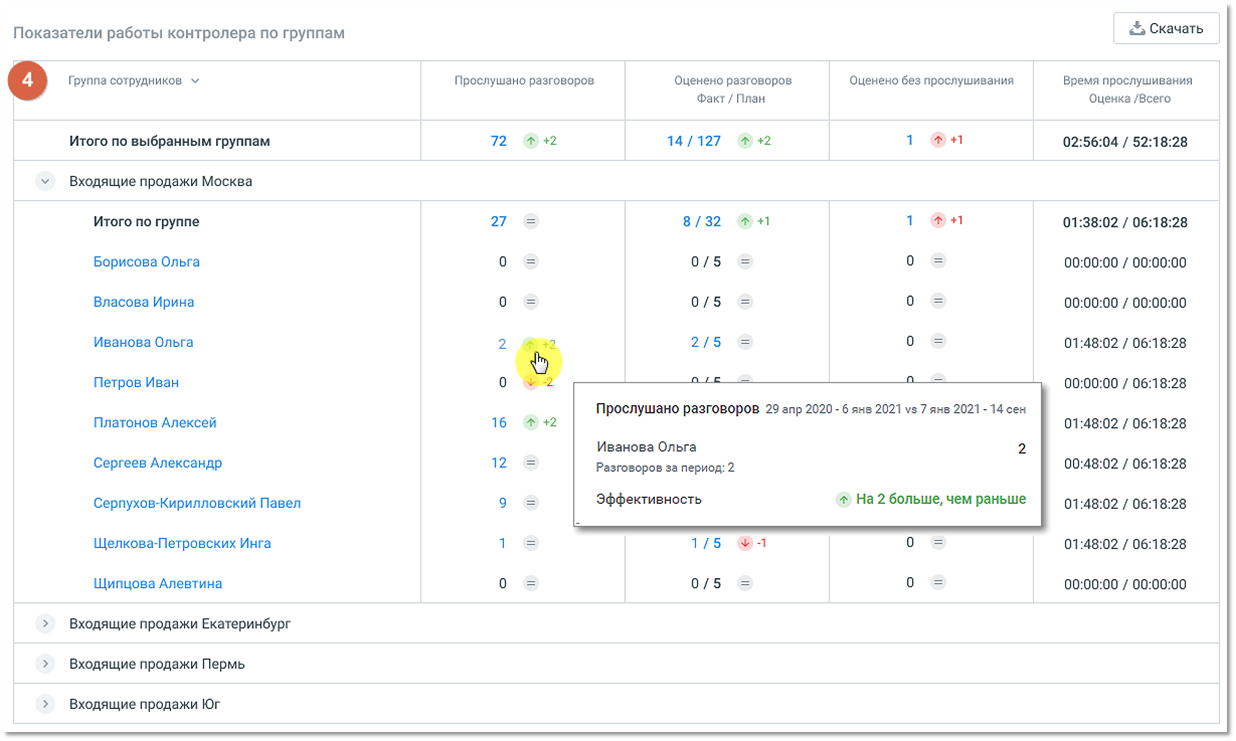Viewport: 1236px width, 741px height.
Task: Click equals indicator next to Борисова Ольга's listened count
Action: [x=531, y=262]
